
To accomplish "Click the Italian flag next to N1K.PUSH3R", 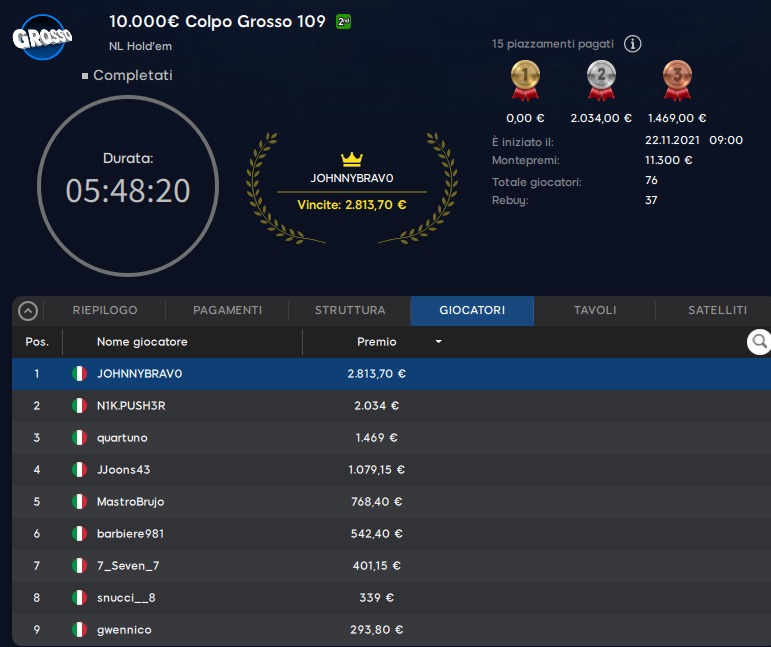I will coord(79,406).
